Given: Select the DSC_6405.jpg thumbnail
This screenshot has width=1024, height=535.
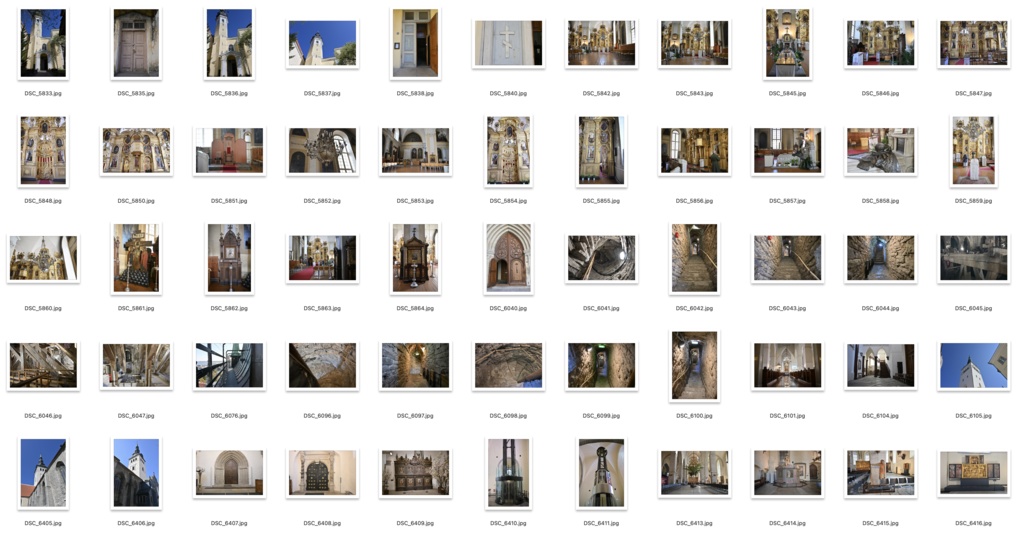Looking at the screenshot, I should [43, 473].
